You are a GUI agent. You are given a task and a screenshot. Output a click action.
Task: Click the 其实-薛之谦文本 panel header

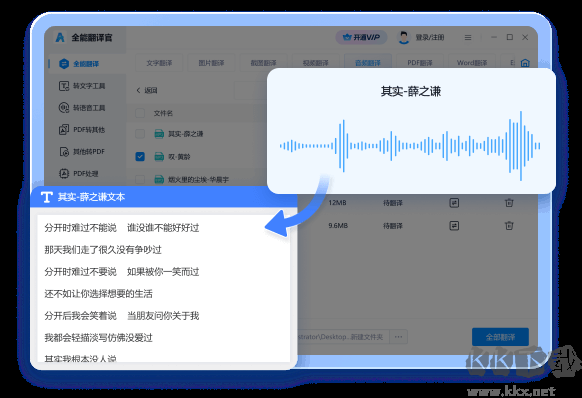pyautogui.click(x=164, y=197)
